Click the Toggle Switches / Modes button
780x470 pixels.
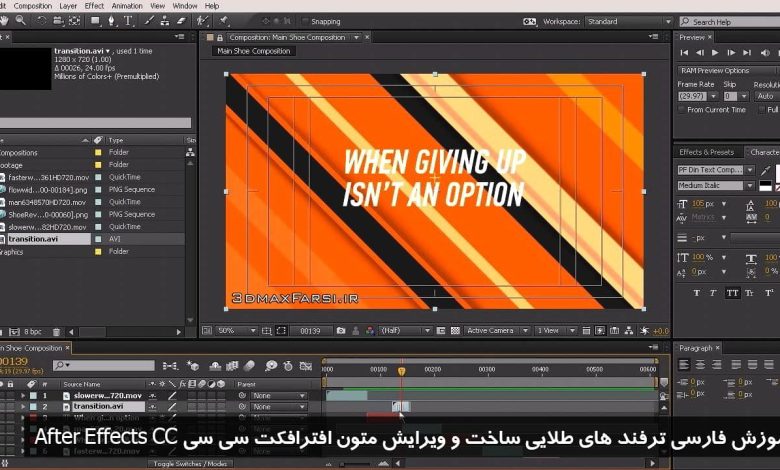(x=189, y=464)
